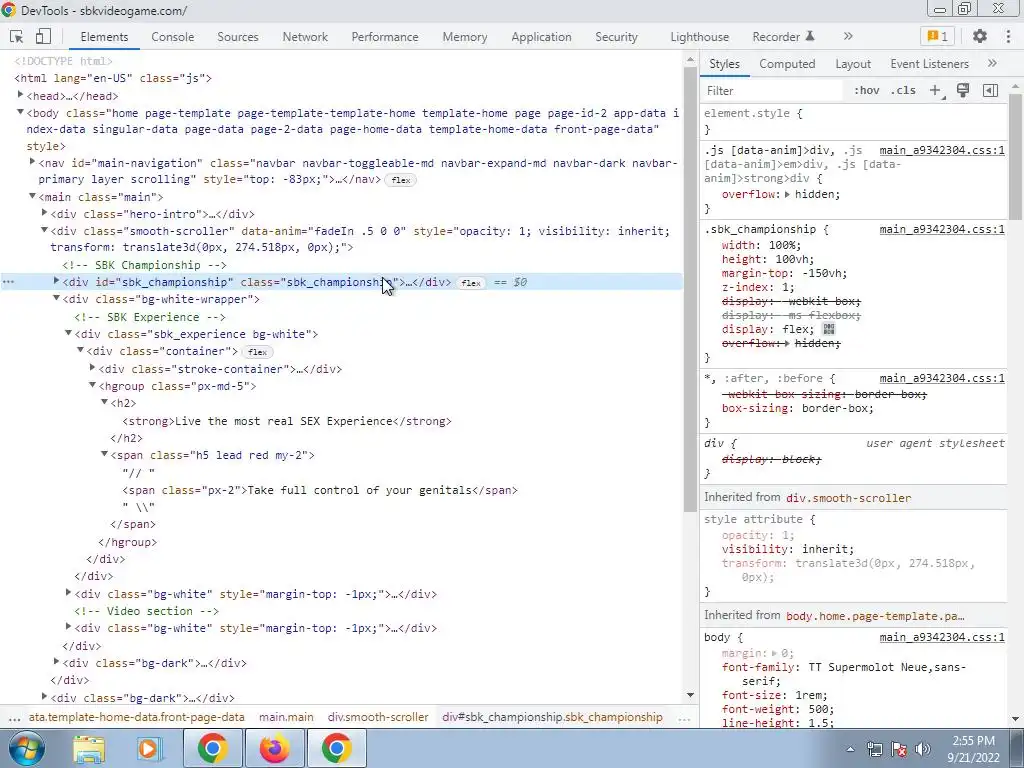This screenshot has width=1024, height=768.
Task: Collapse the body element
Action: point(20,112)
